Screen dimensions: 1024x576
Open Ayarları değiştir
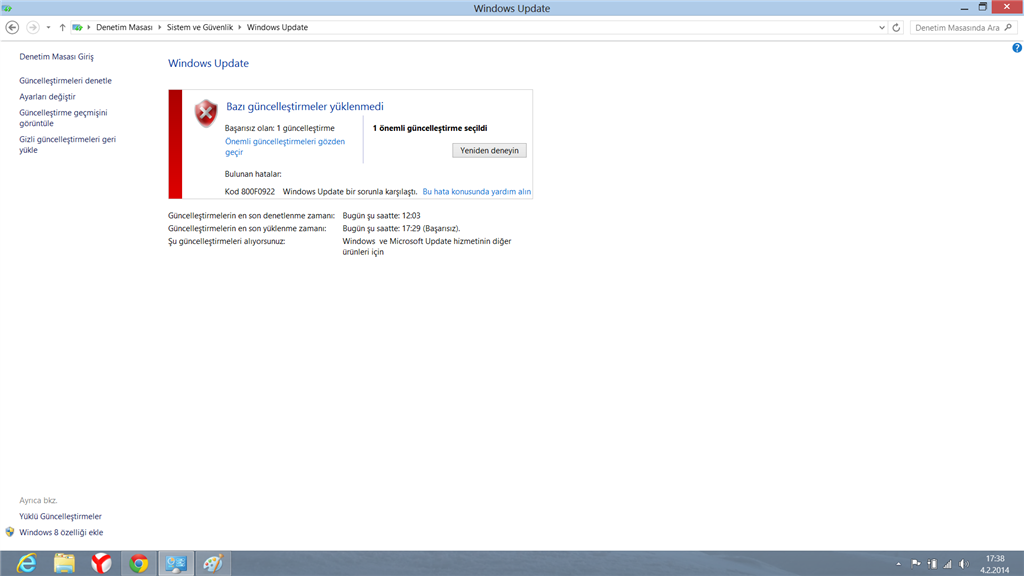coord(47,97)
